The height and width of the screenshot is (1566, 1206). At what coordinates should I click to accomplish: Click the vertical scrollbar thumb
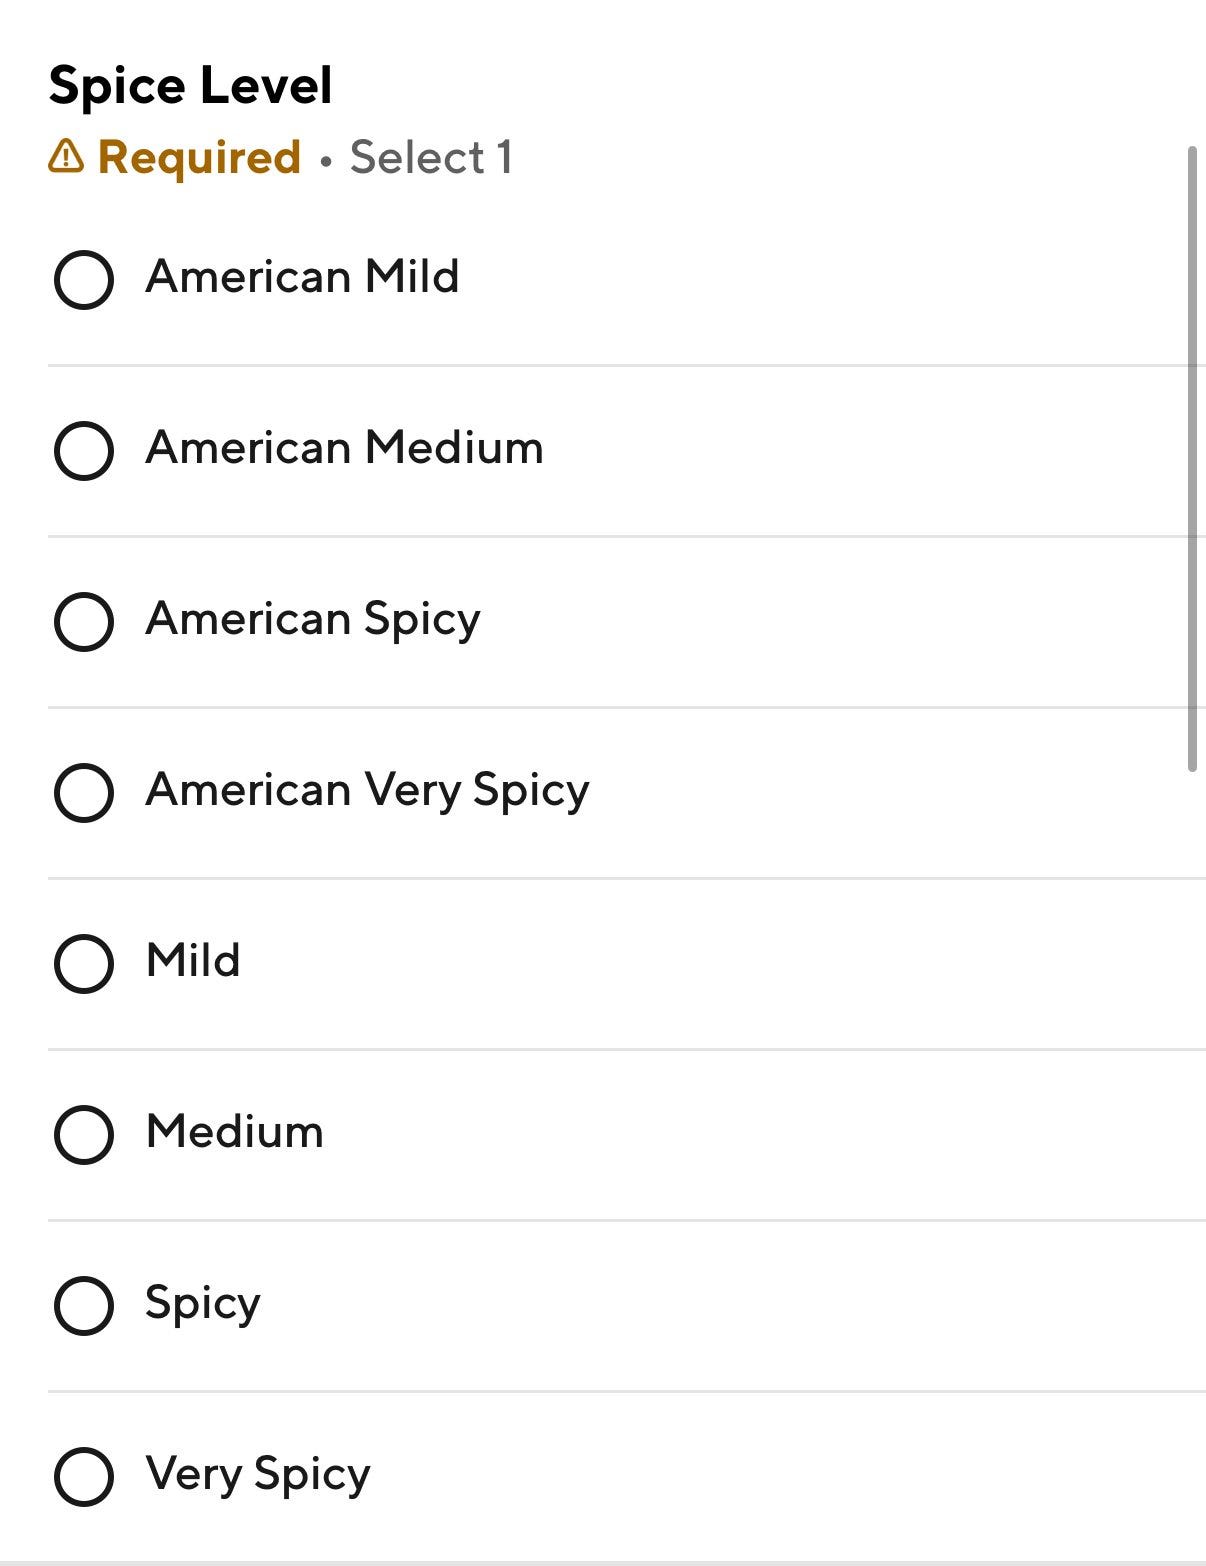(1191, 458)
